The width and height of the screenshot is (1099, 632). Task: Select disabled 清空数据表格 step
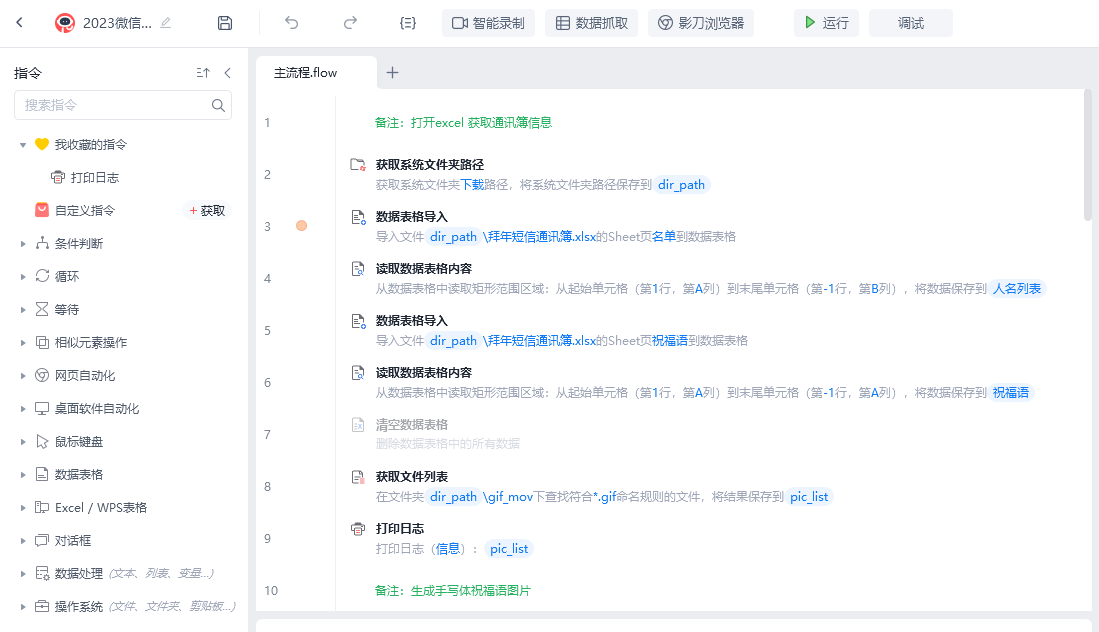click(411, 425)
